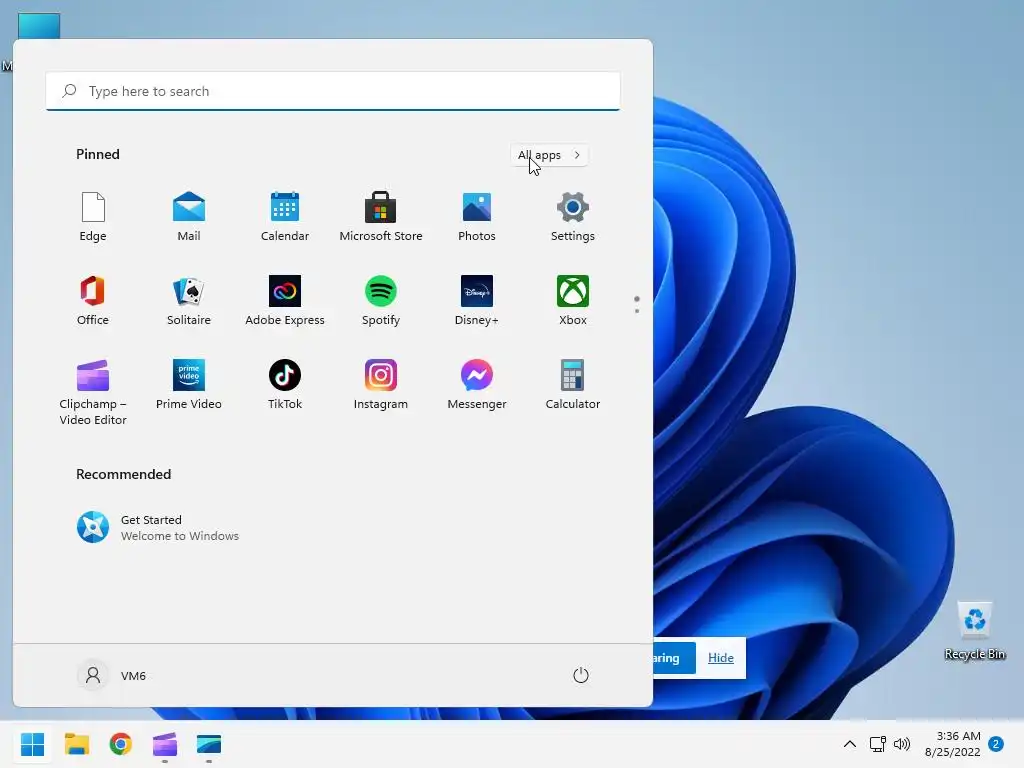Go to next page of pinned apps
Viewport: 1024px width, 768px height.
(637, 311)
